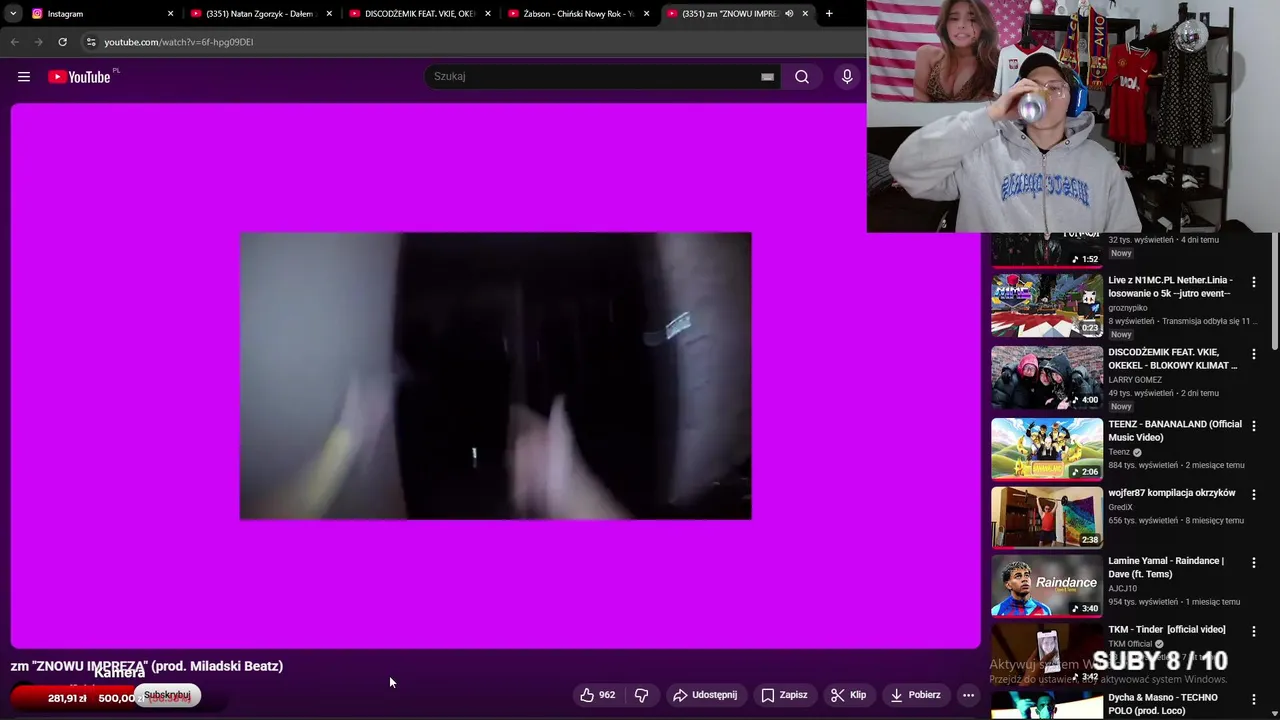Visit LARRY GOMEZ channel name
The height and width of the screenshot is (720, 1280).
pyautogui.click(x=1135, y=380)
